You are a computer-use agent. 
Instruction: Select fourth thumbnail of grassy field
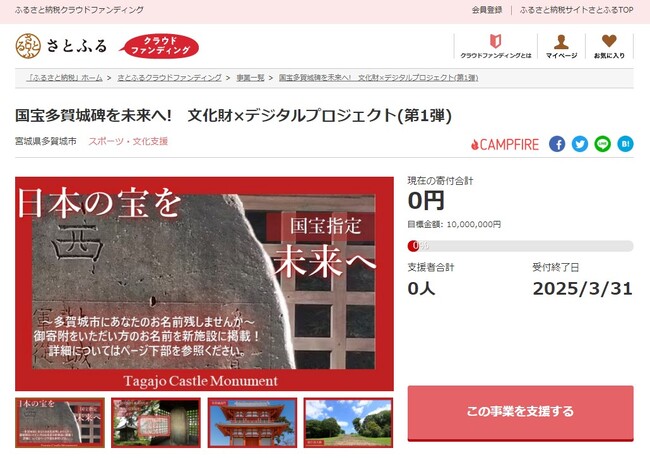click(x=348, y=422)
